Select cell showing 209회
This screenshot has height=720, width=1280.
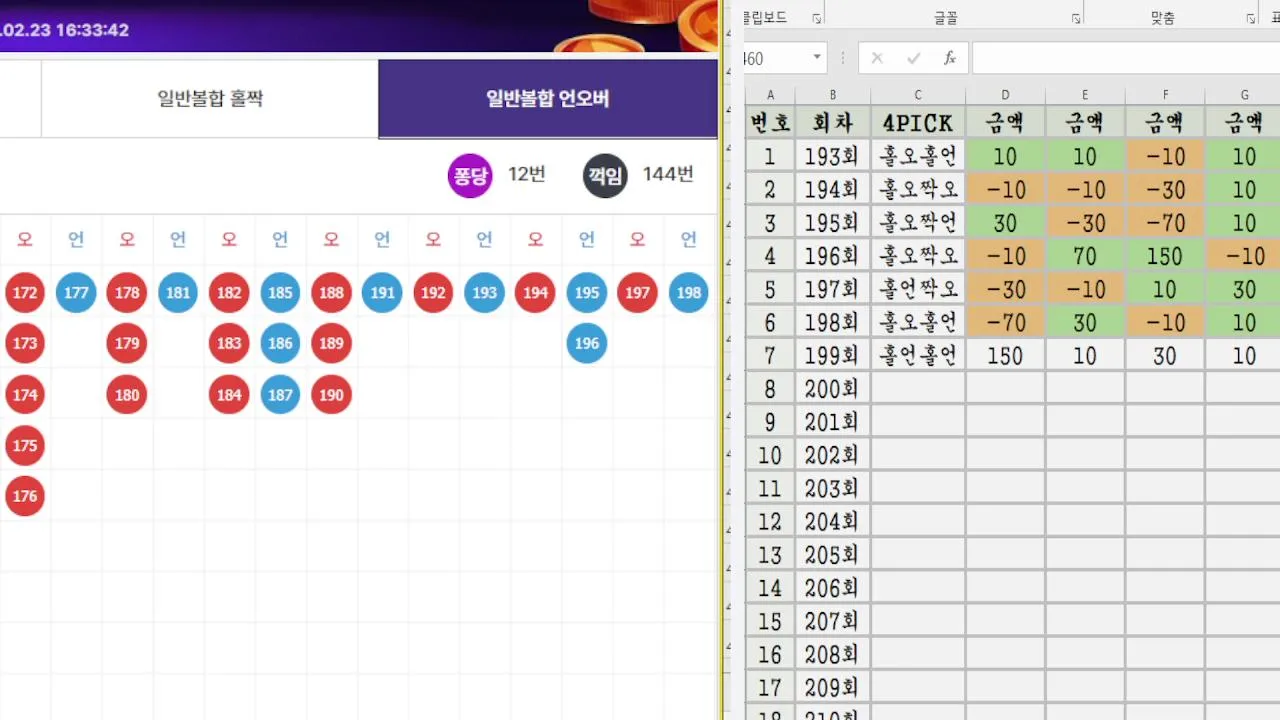[833, 688]
